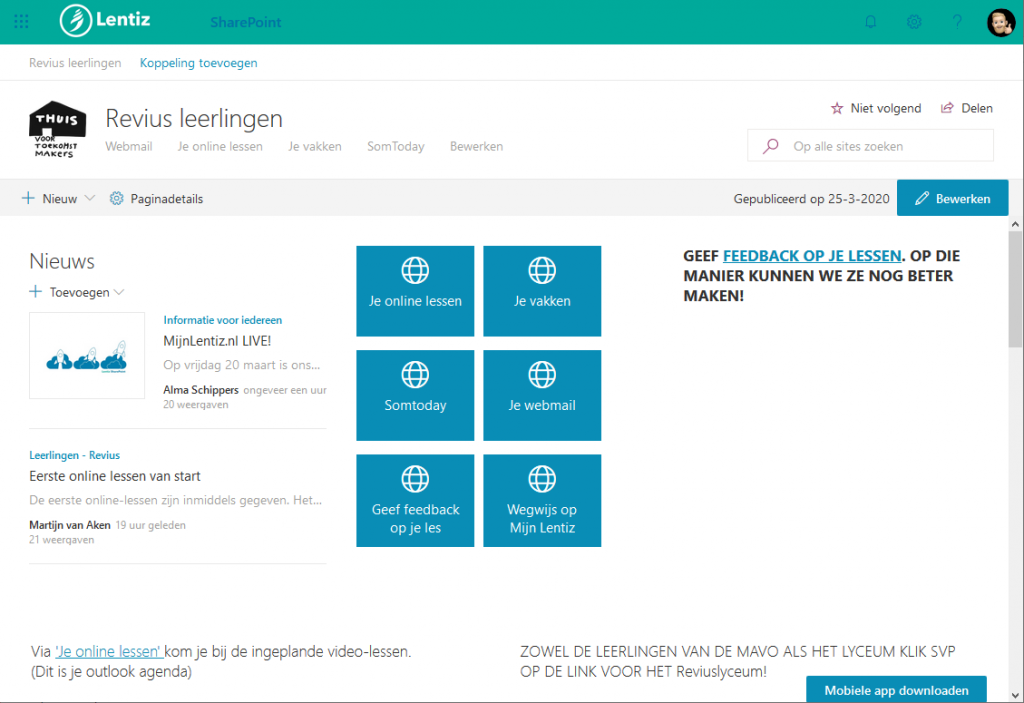Screen dimensions: 1024x703
Task: Click the SharePoint header link
Action: 246,22
